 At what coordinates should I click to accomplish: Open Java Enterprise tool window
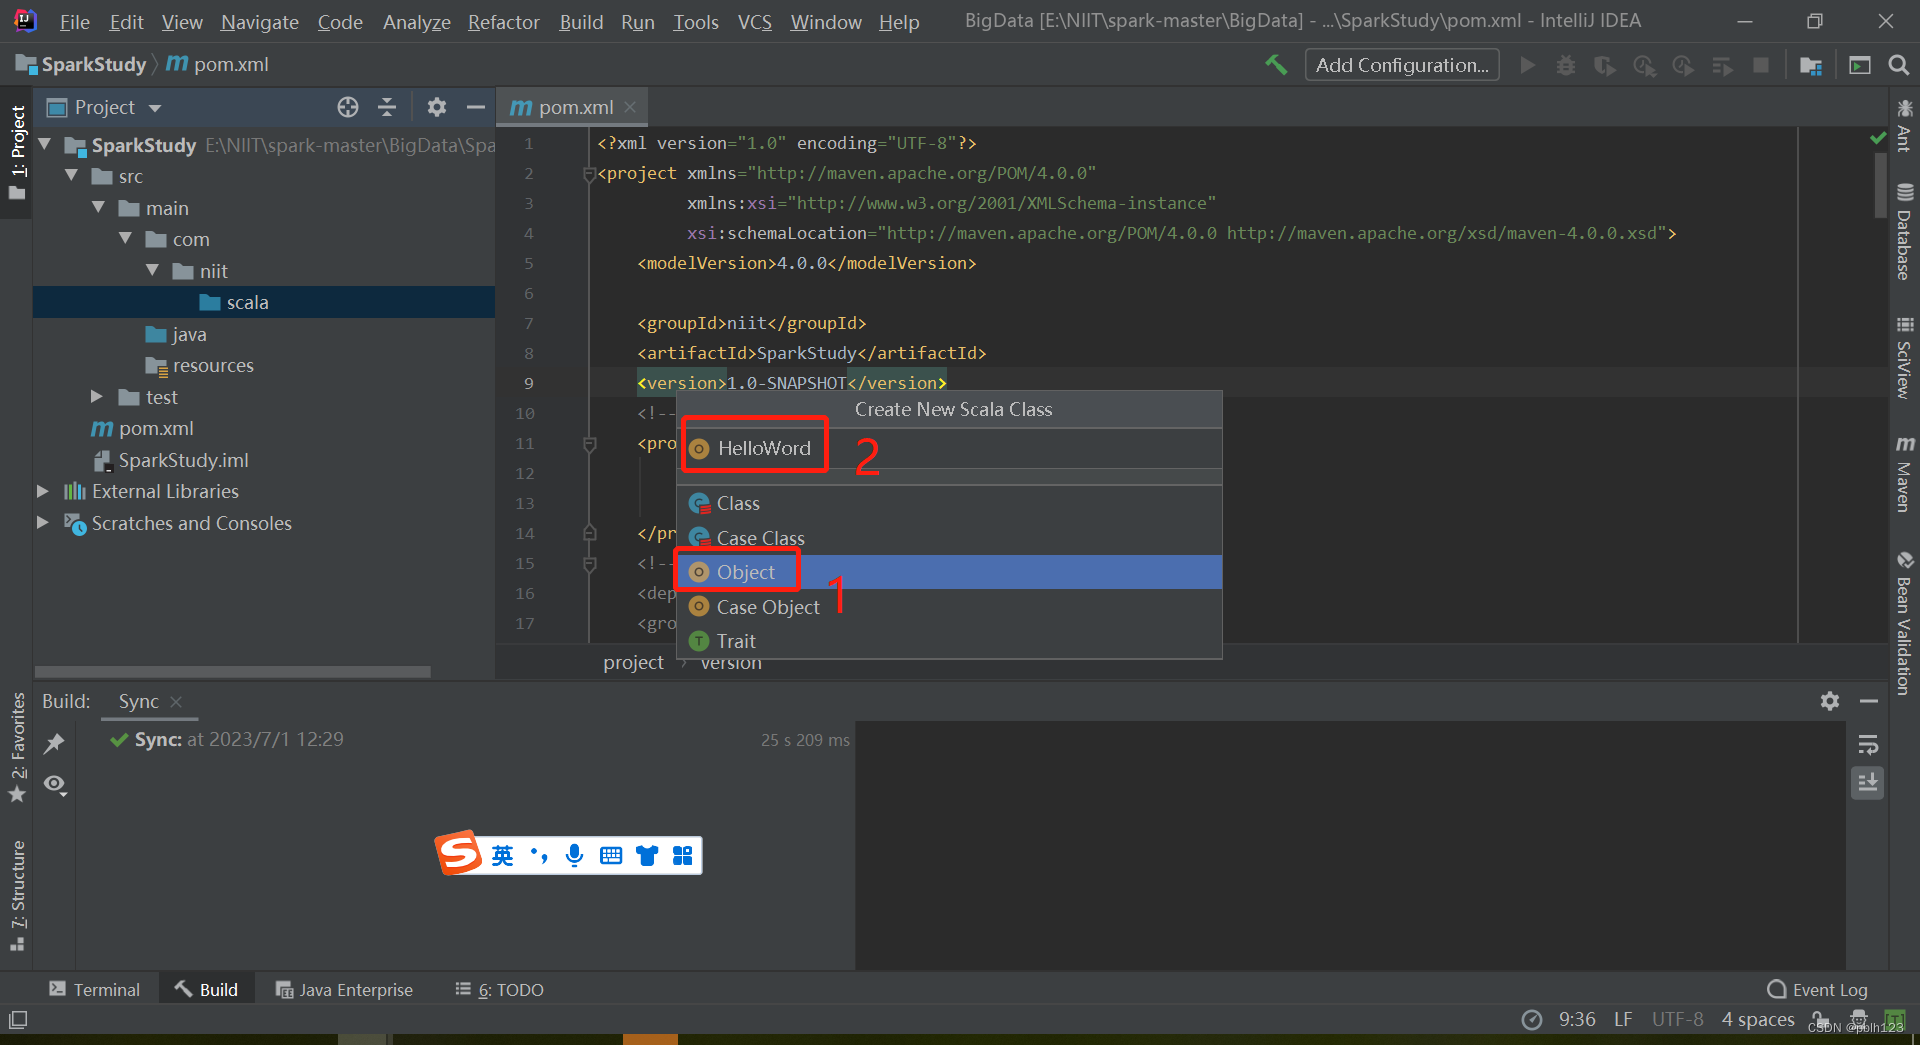click(344, 989)
